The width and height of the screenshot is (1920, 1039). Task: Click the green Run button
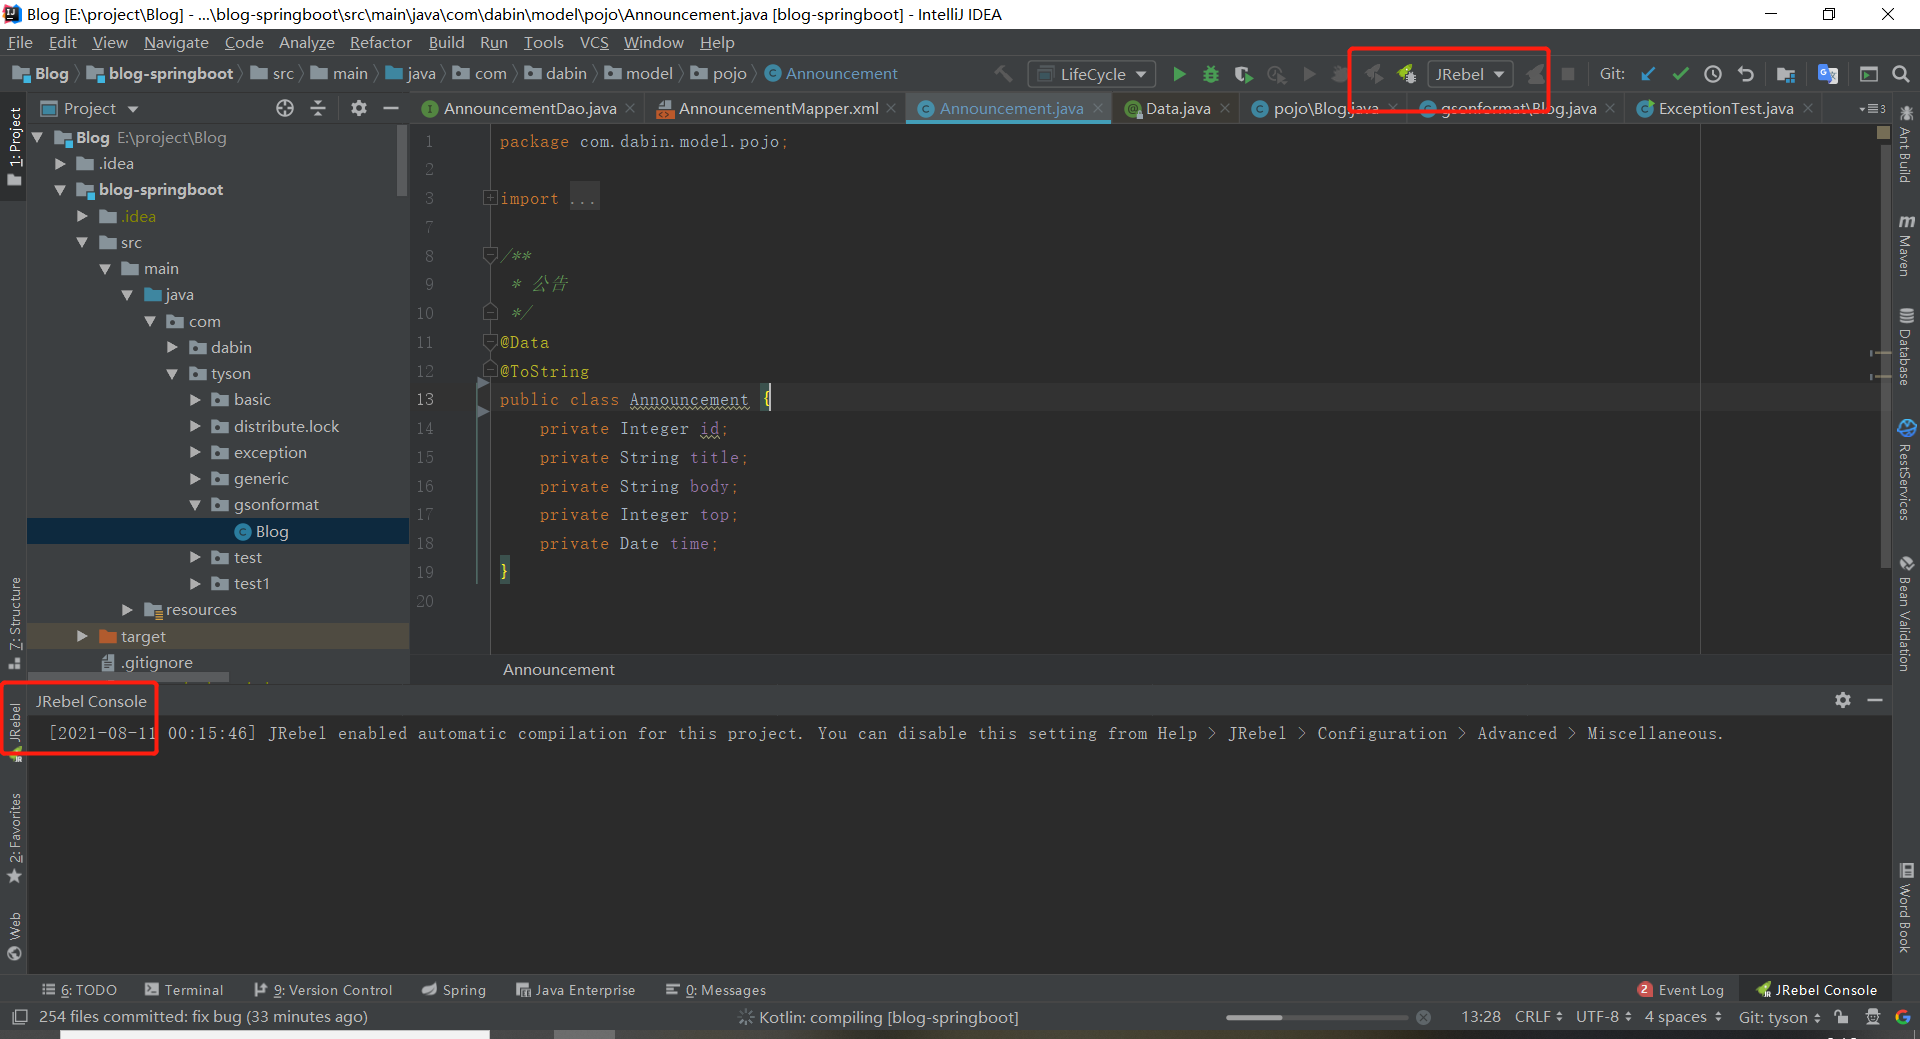click(1179, 74)
